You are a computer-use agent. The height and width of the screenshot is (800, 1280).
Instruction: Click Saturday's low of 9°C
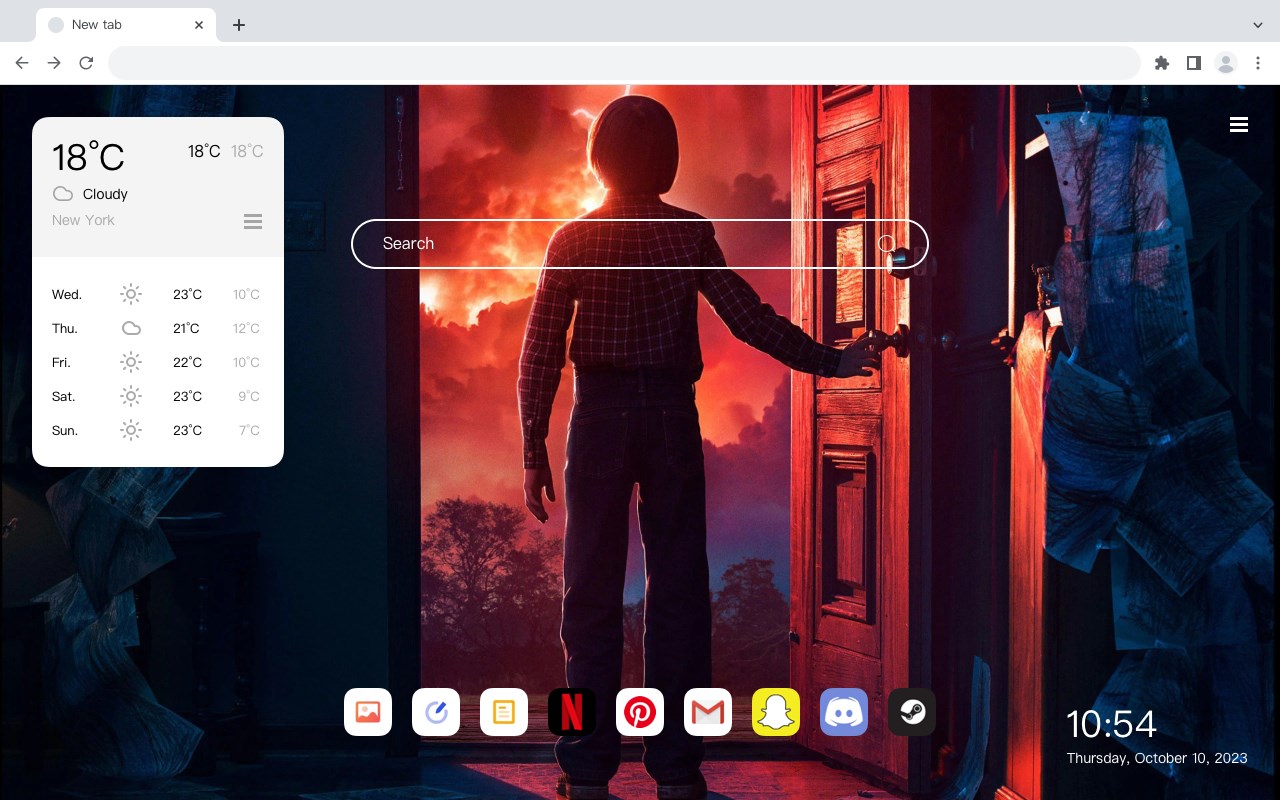click(249, 396)
